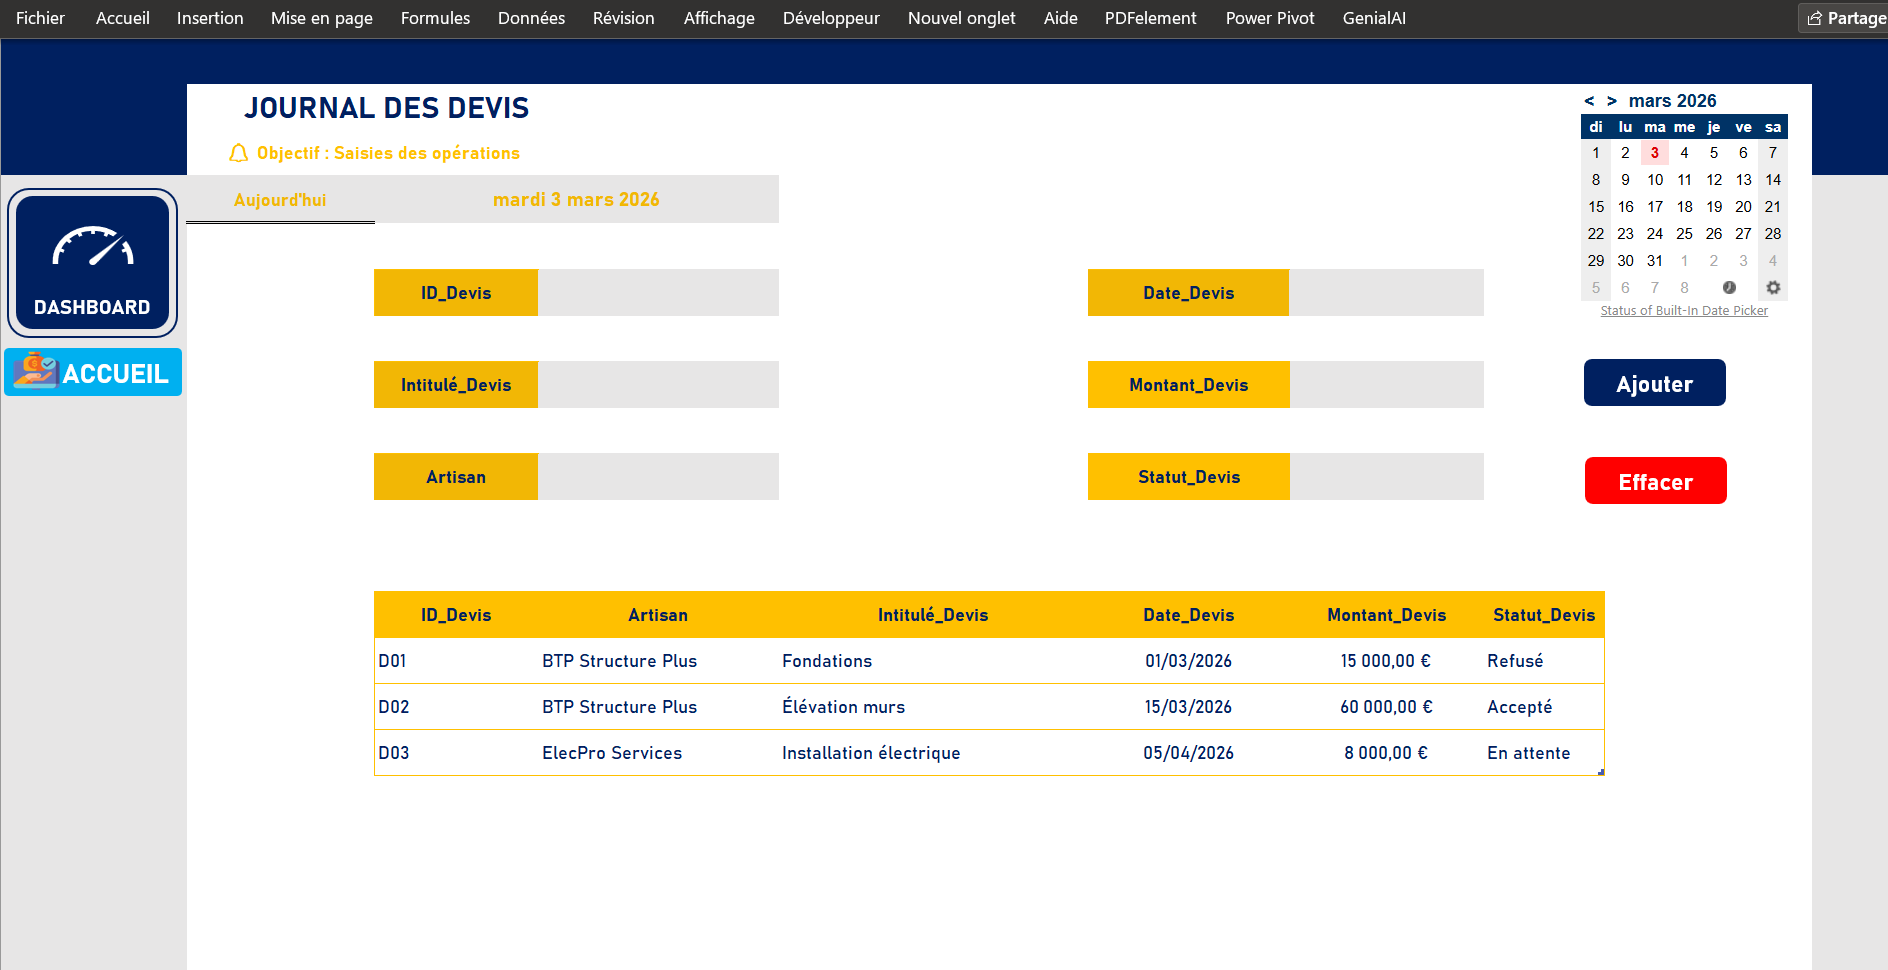The width and height of the screenshot is (1888, 970).
Task: Select the D02 cell in the table
Action: coord(394,707)
